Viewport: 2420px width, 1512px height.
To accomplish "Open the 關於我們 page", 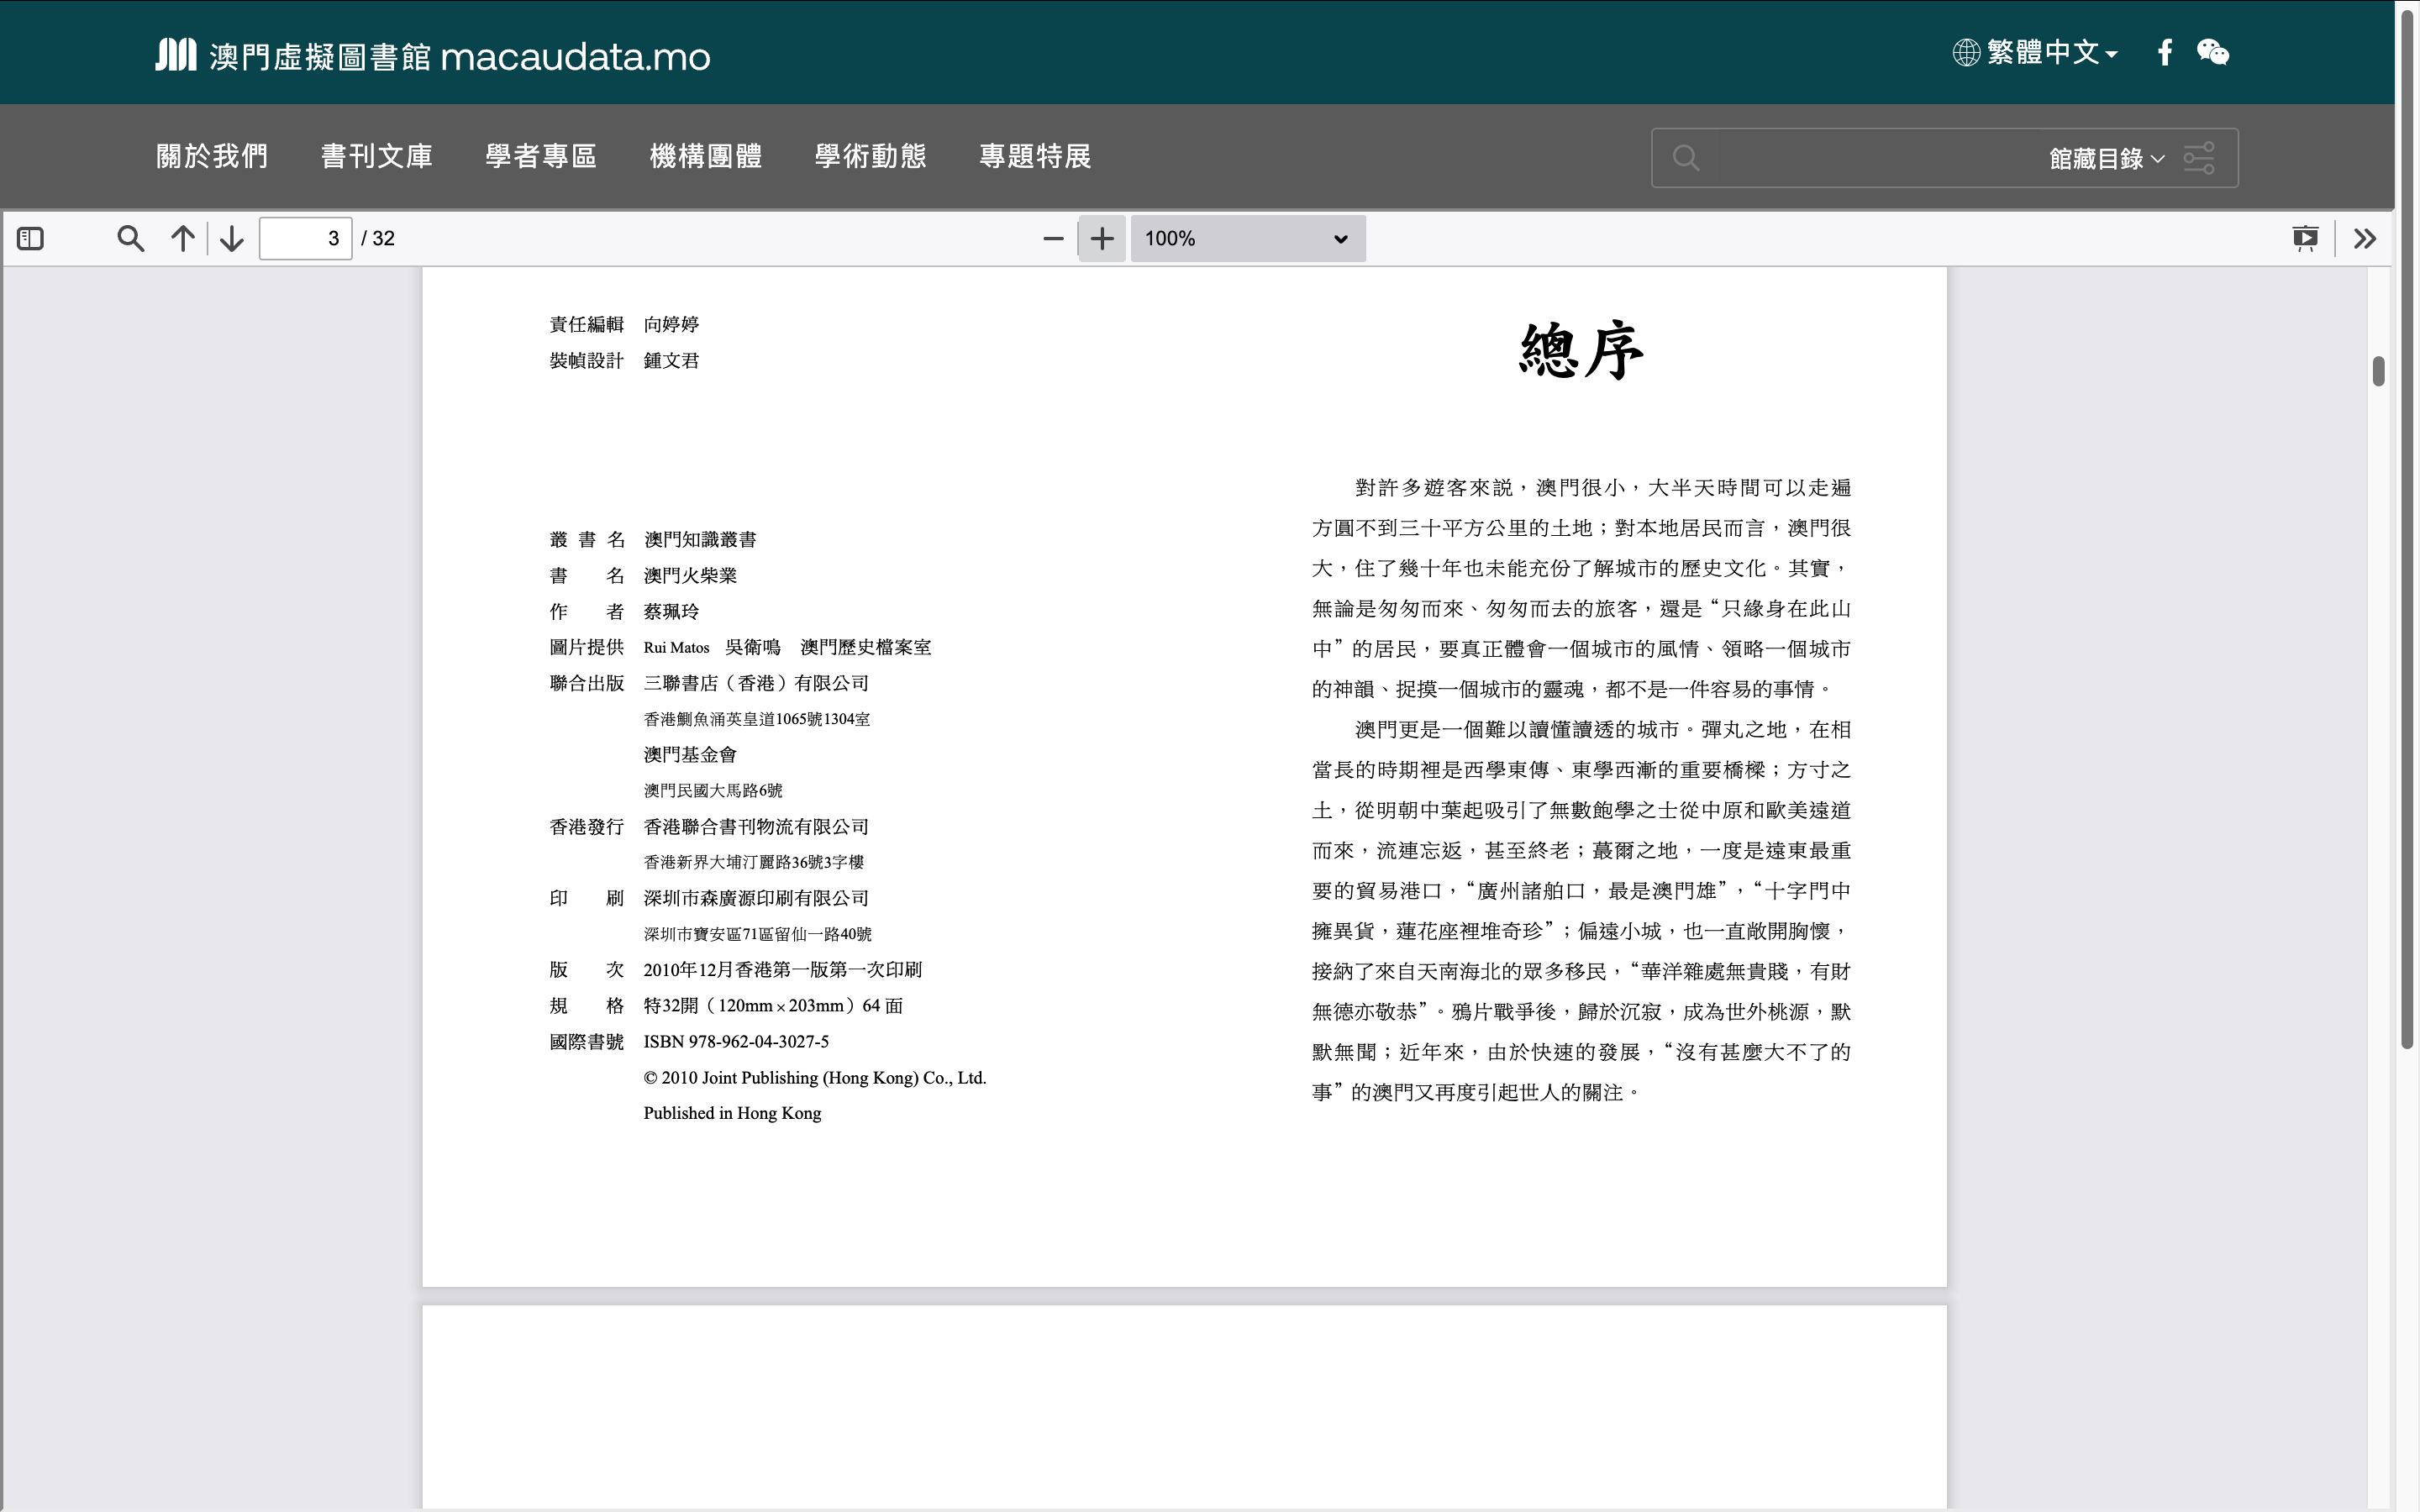I will click(212, 156).
